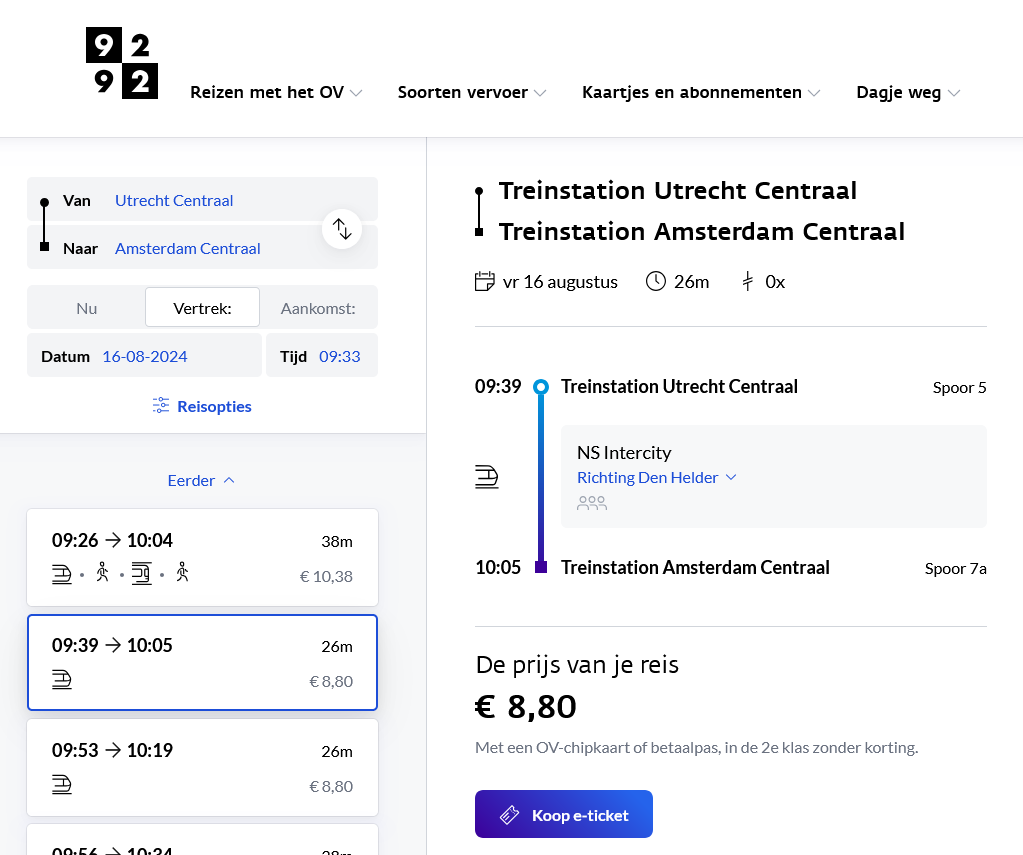Viewport: 1023px width, 855px height.
Task: Click the Koop e-ticket button
Action: (x=564, y=815)
